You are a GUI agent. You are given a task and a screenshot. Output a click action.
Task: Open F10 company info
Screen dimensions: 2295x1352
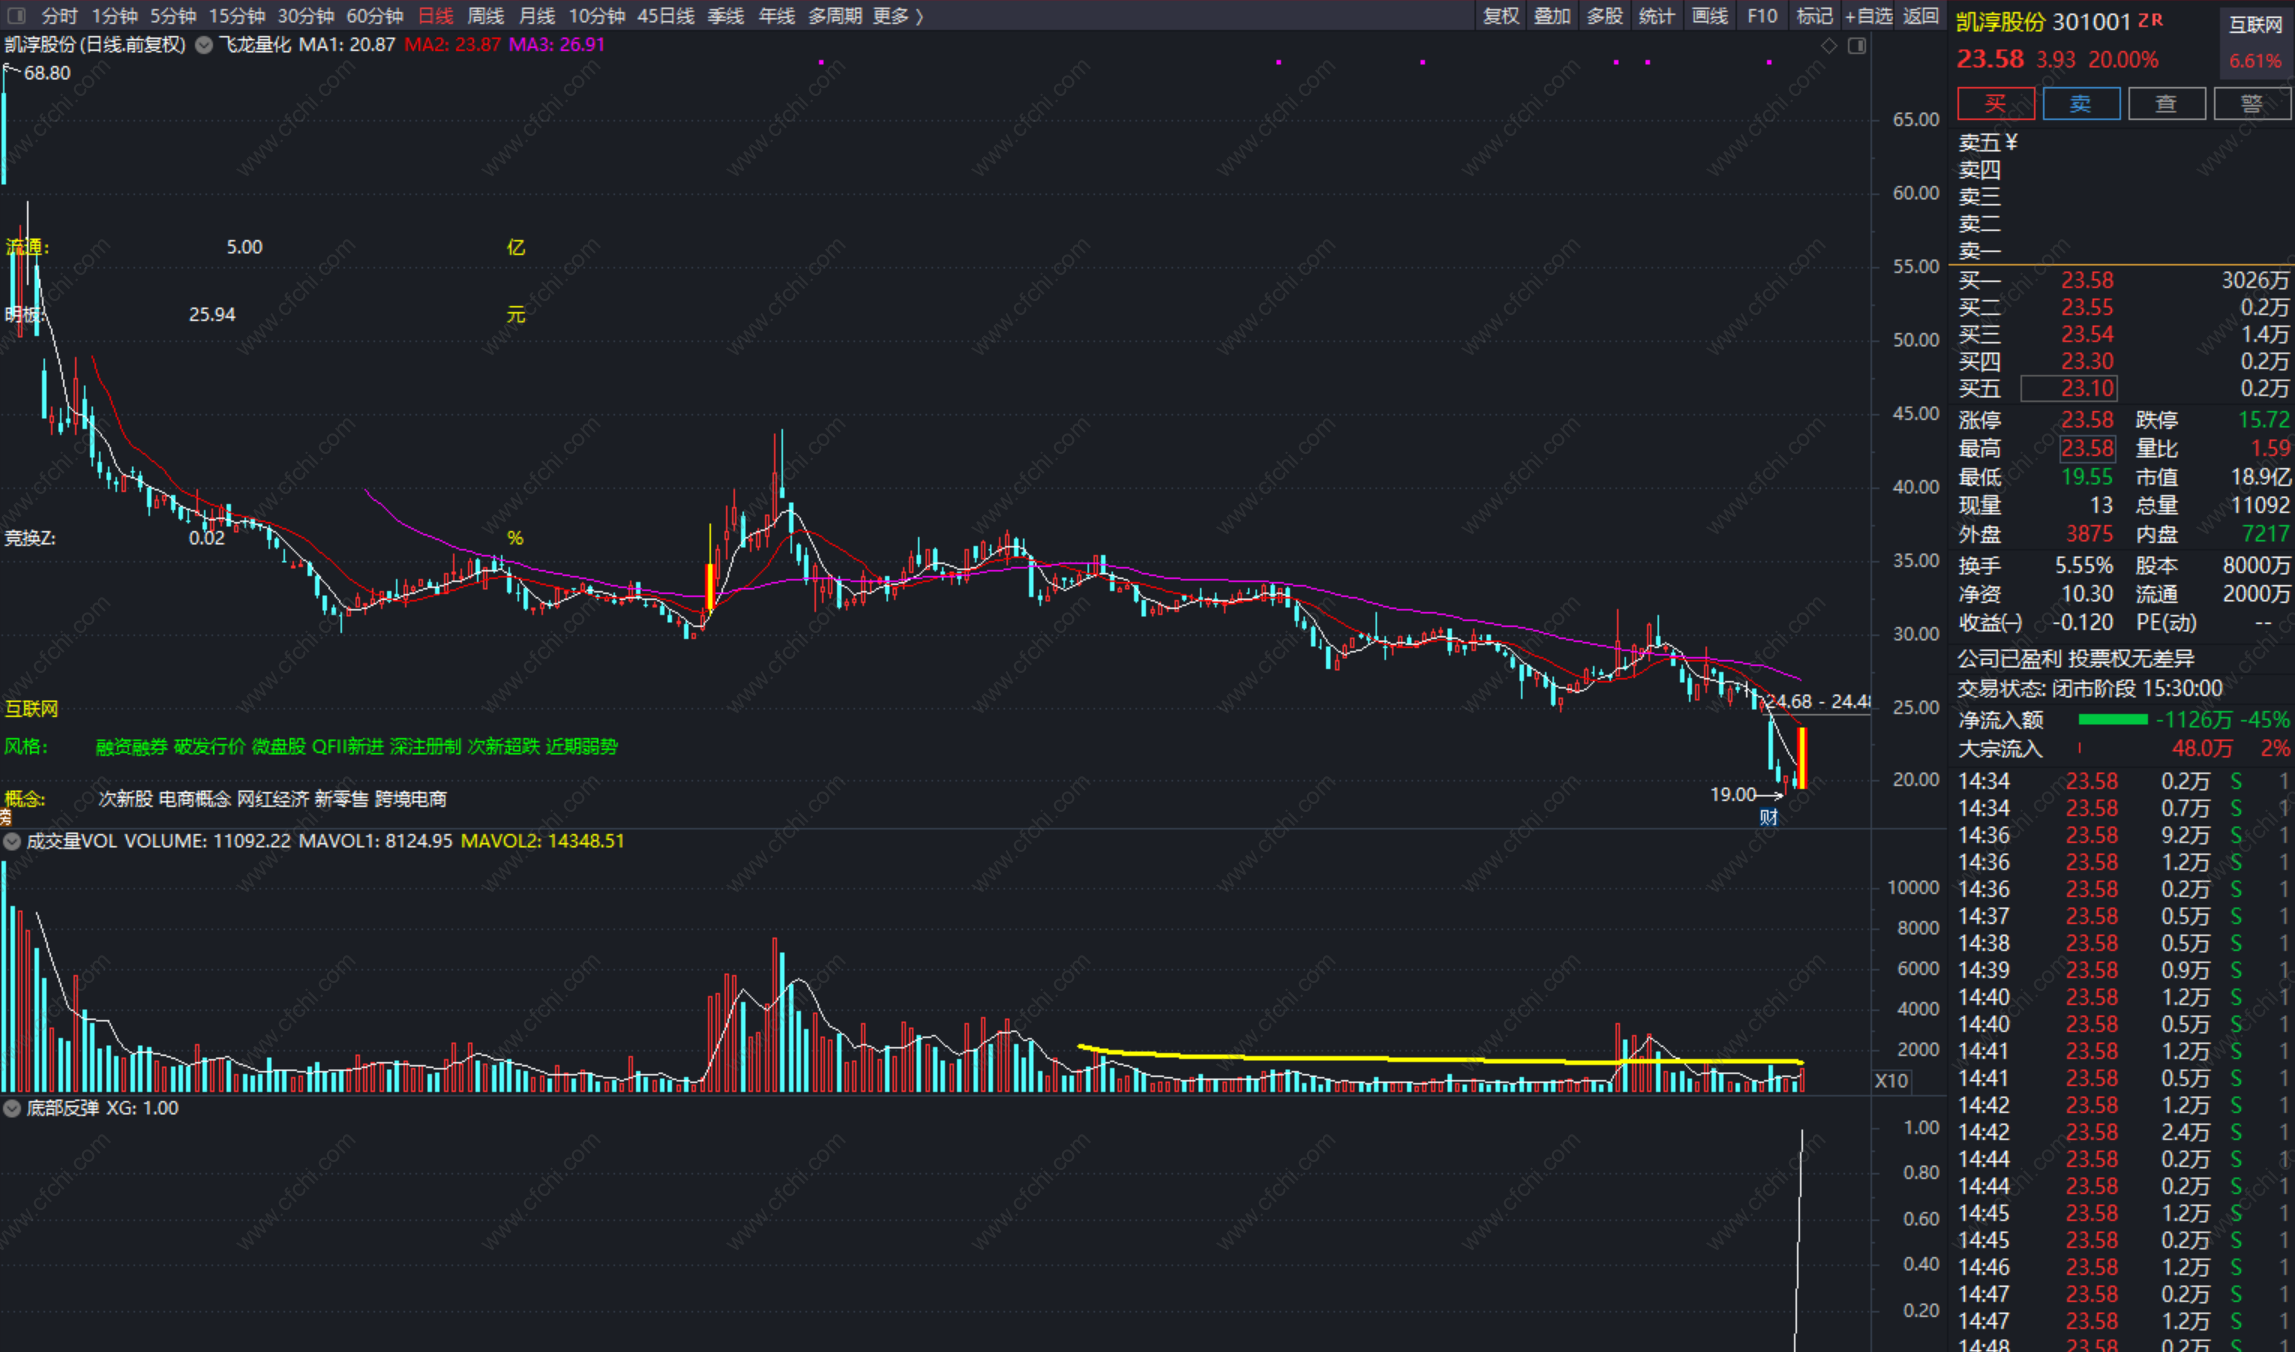[1761, 16]
